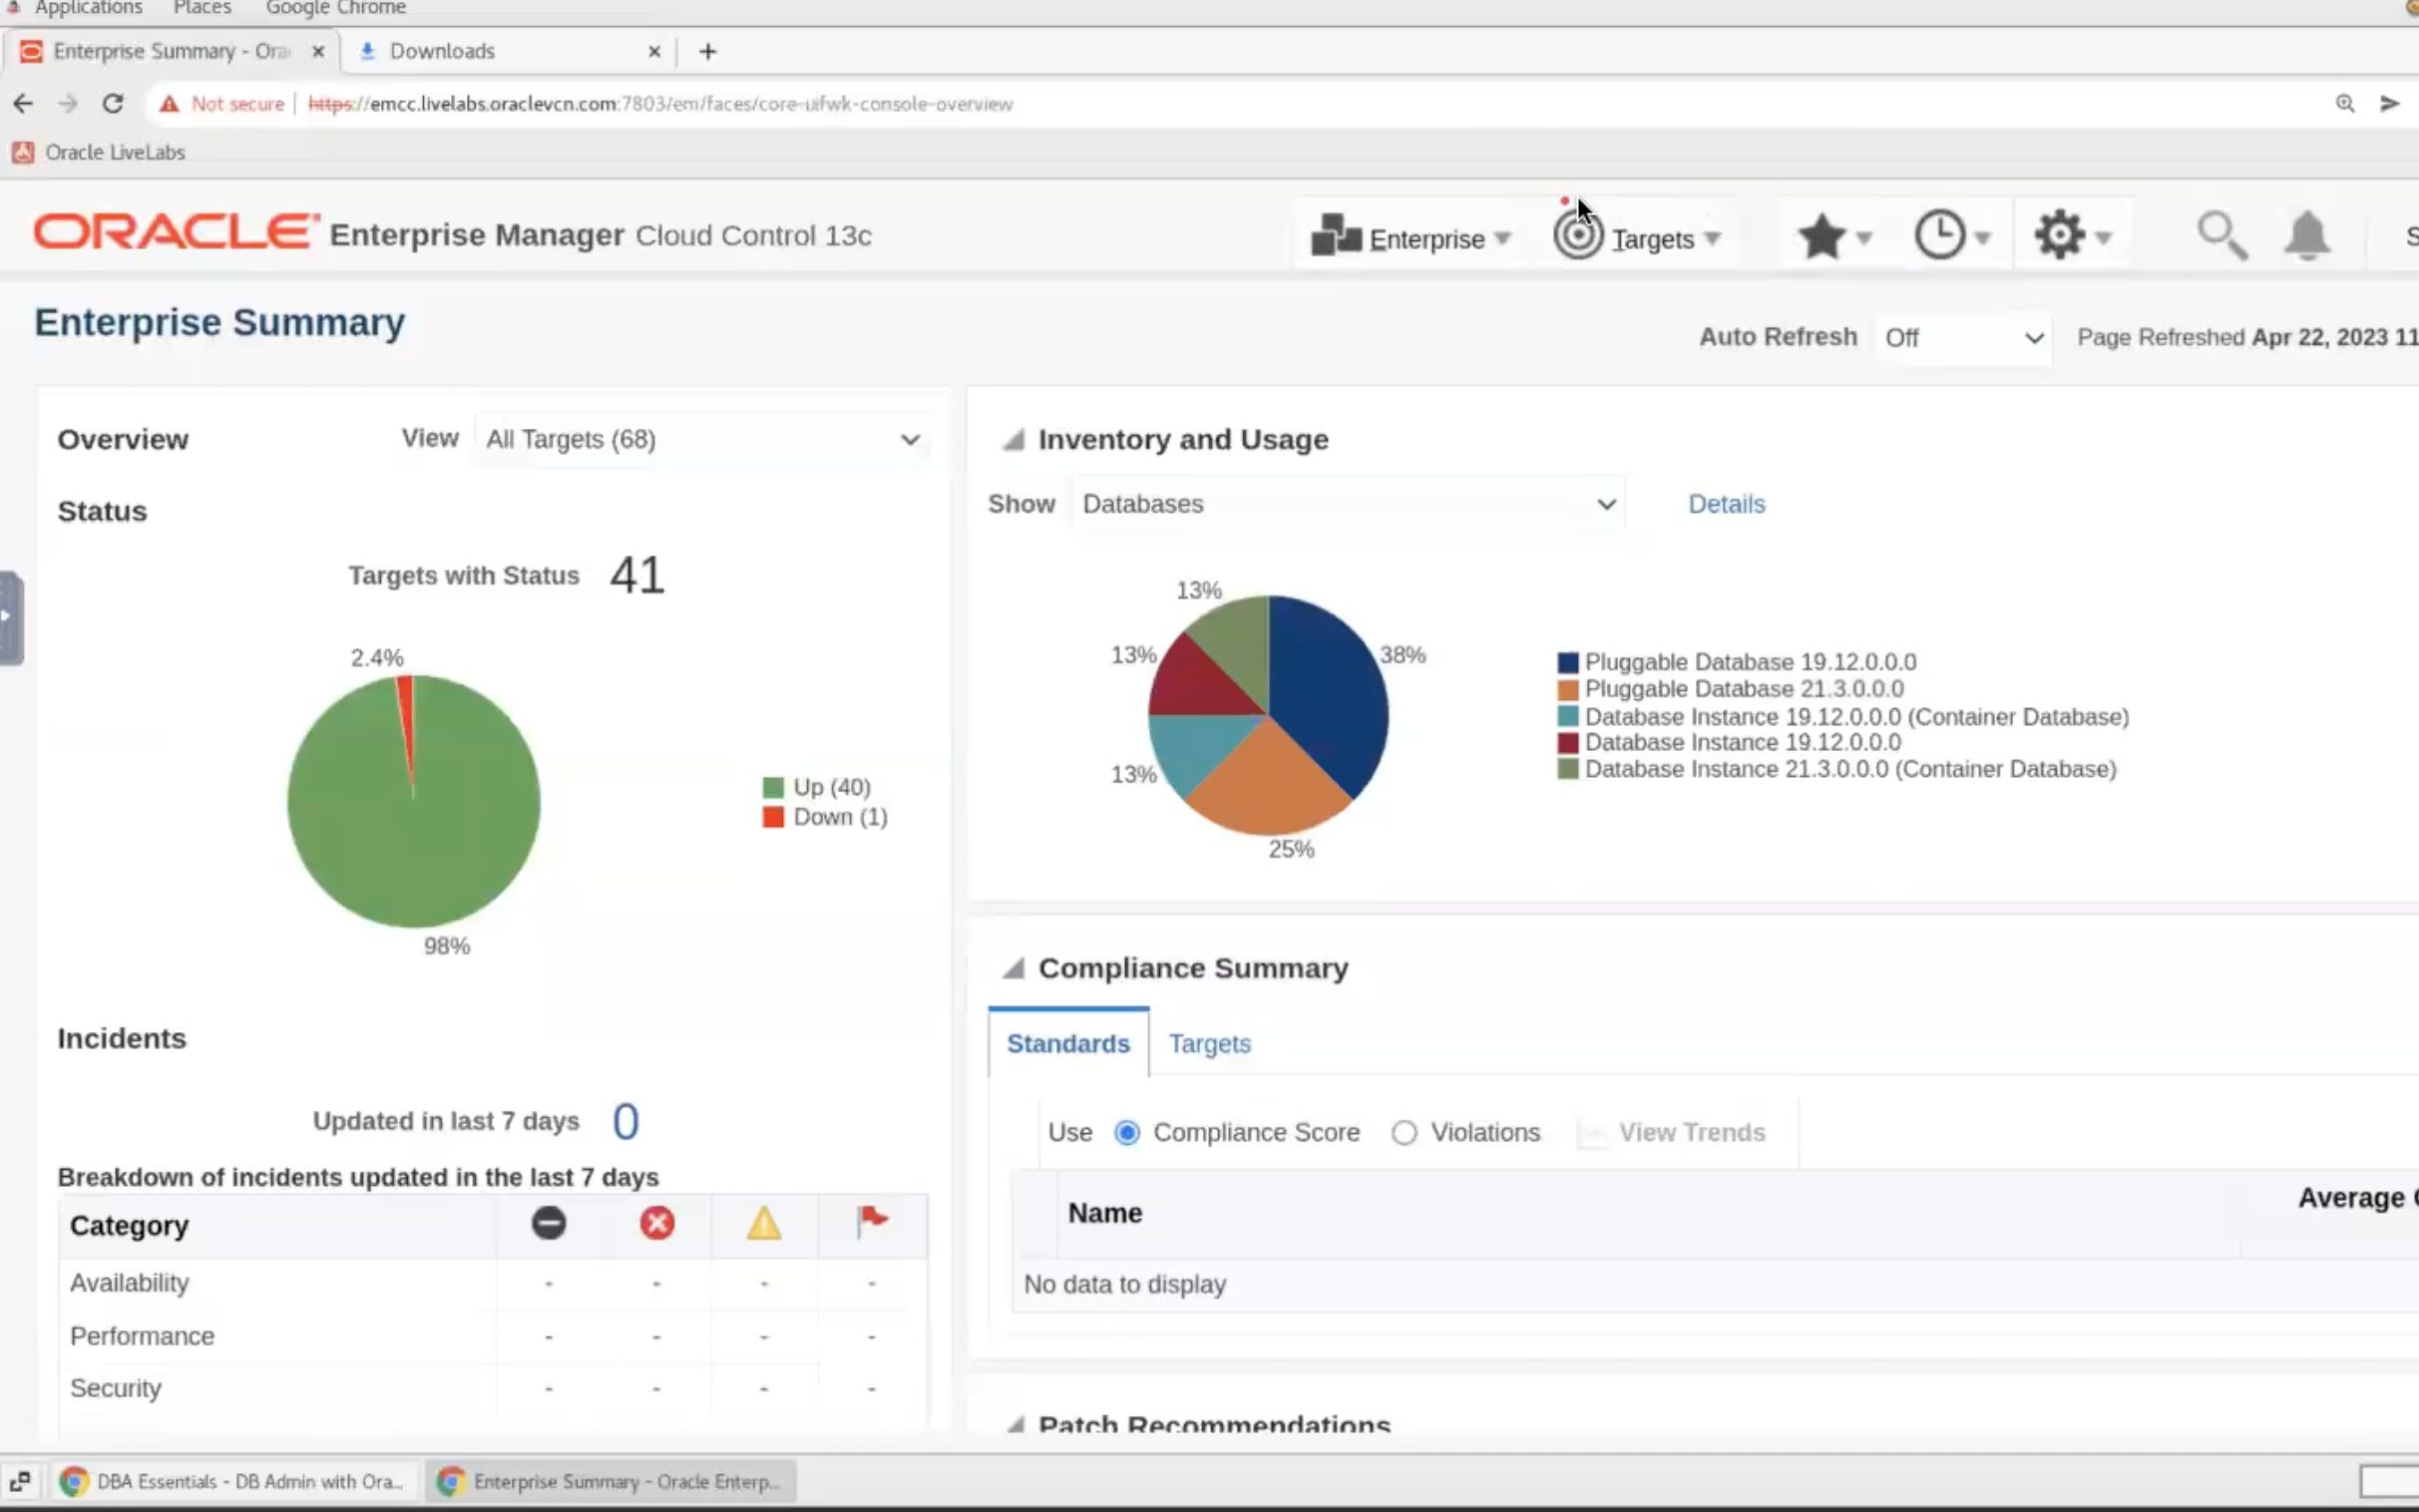The width and height of the screenshot is (2419, 1512).
Task: Select the Enterprise Summary browser tab
Action: pyautogui.click(x=170, y=51)
